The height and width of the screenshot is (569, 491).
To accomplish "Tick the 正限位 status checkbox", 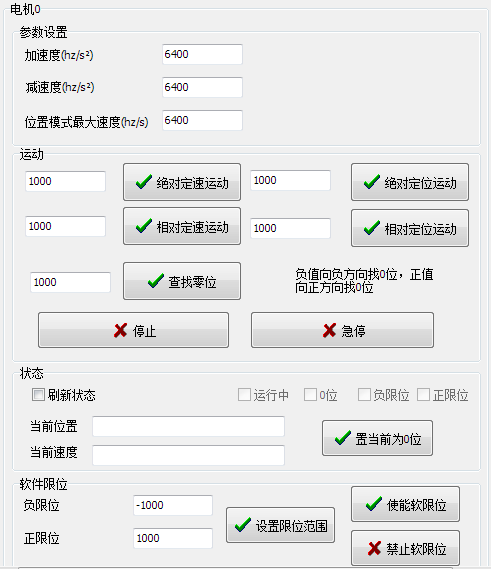I will 424,395.
